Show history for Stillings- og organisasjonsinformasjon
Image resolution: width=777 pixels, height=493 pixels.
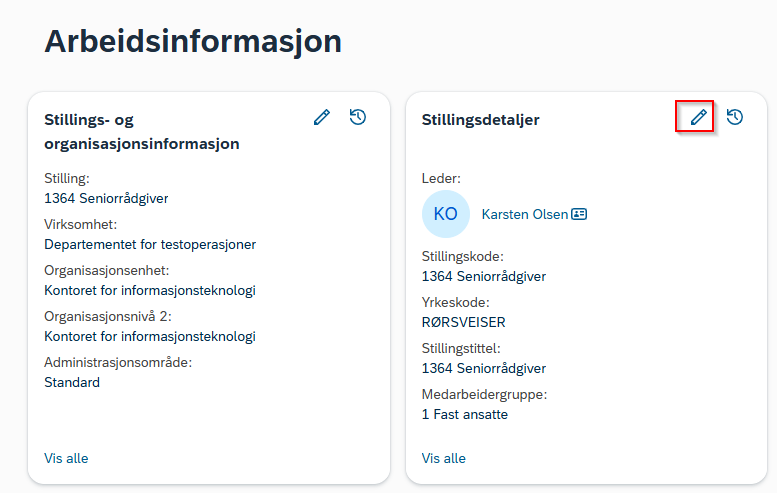click(x=357, y=117)
